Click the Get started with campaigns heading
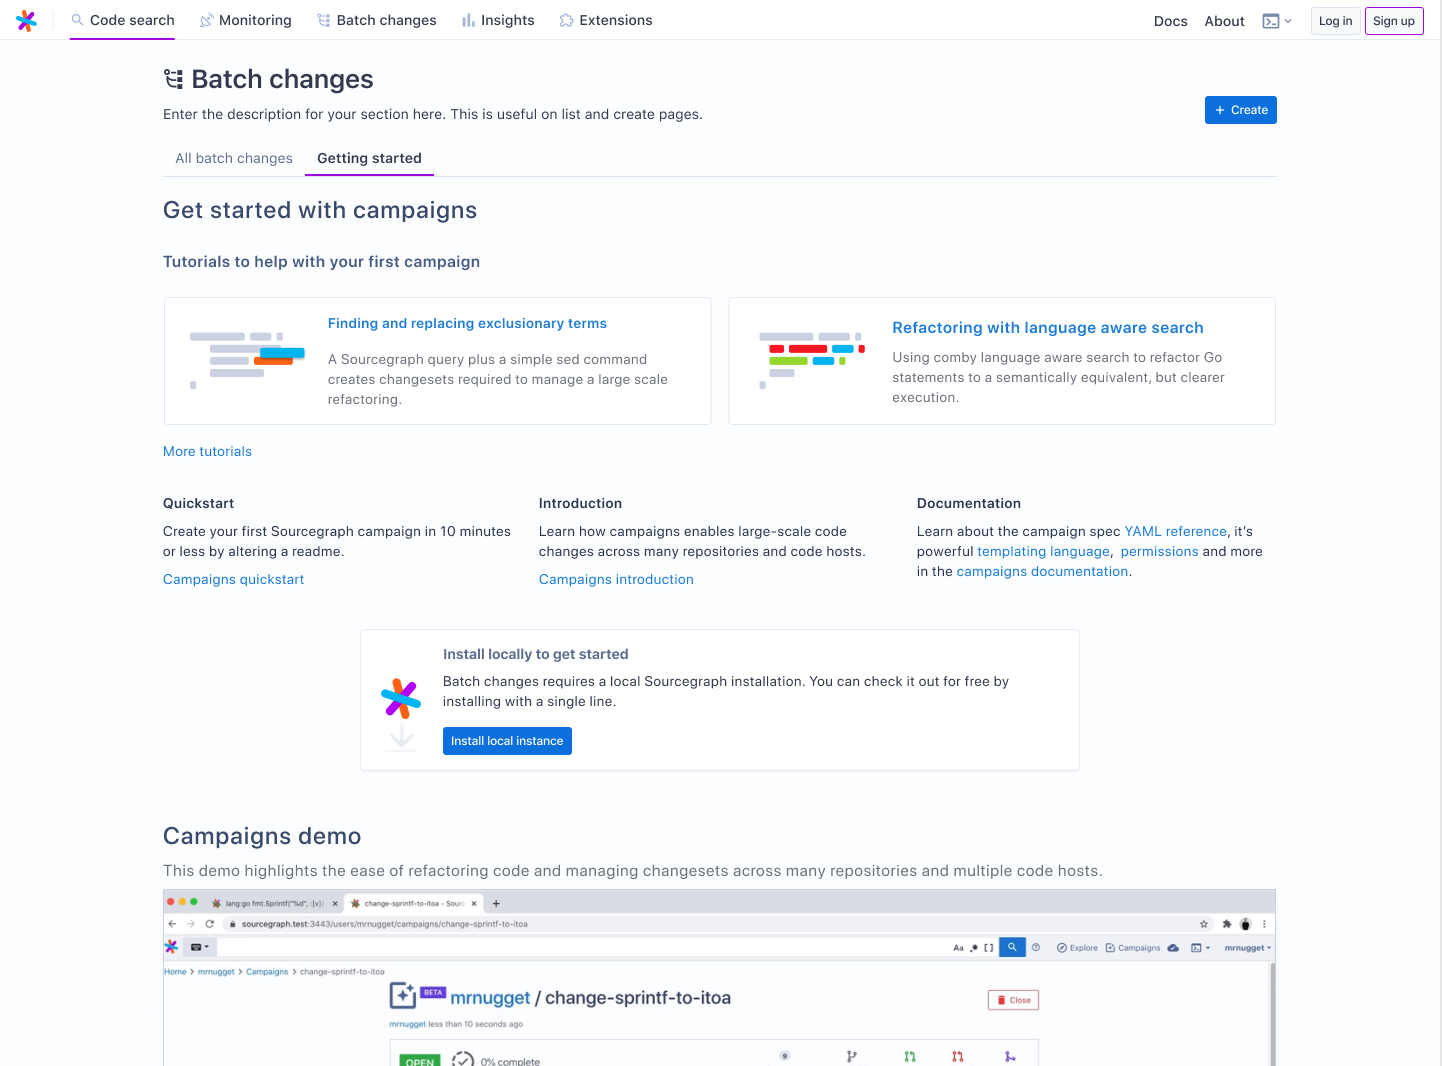Viewport: 1442px width, 1066px height. click(x=320, y=210)
